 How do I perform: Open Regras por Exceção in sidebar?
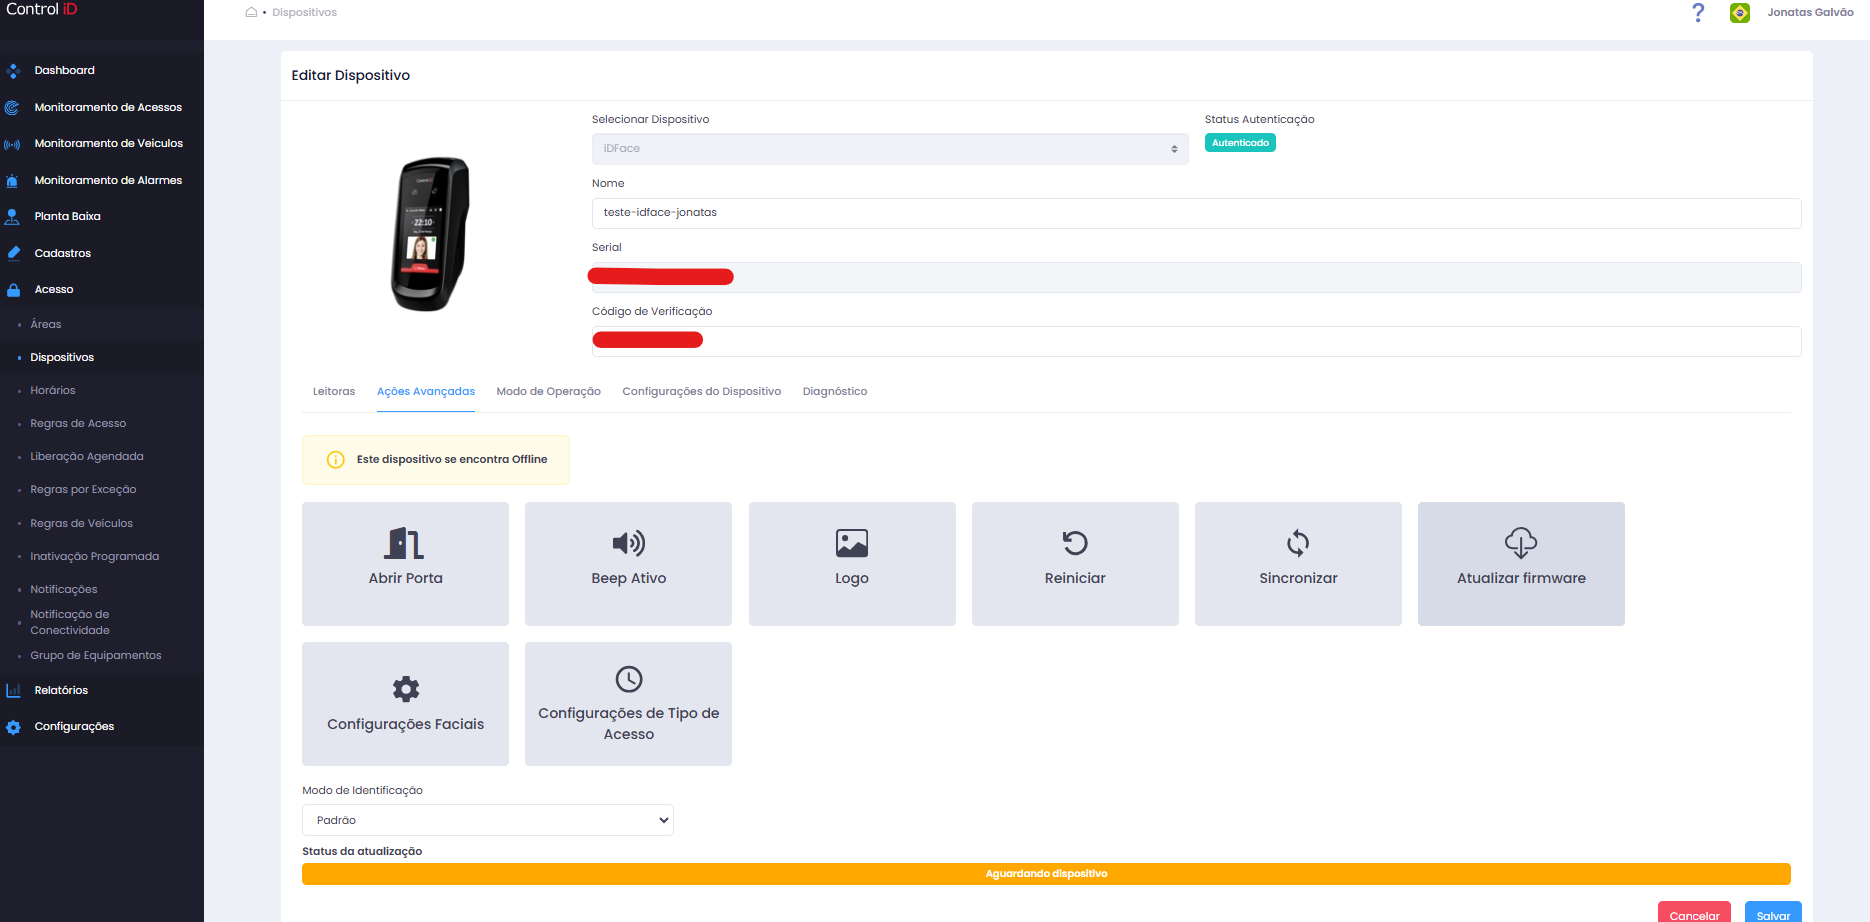tap(83, 490)
